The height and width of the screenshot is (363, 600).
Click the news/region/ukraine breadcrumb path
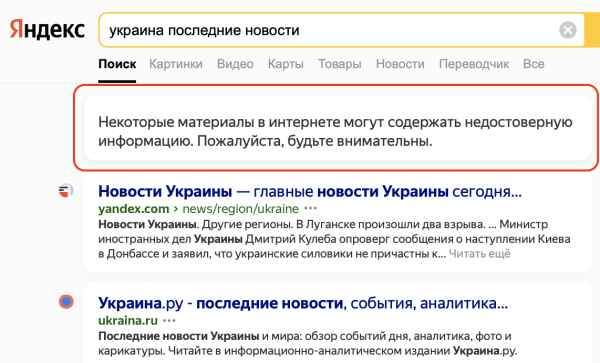tap(240, 209)
